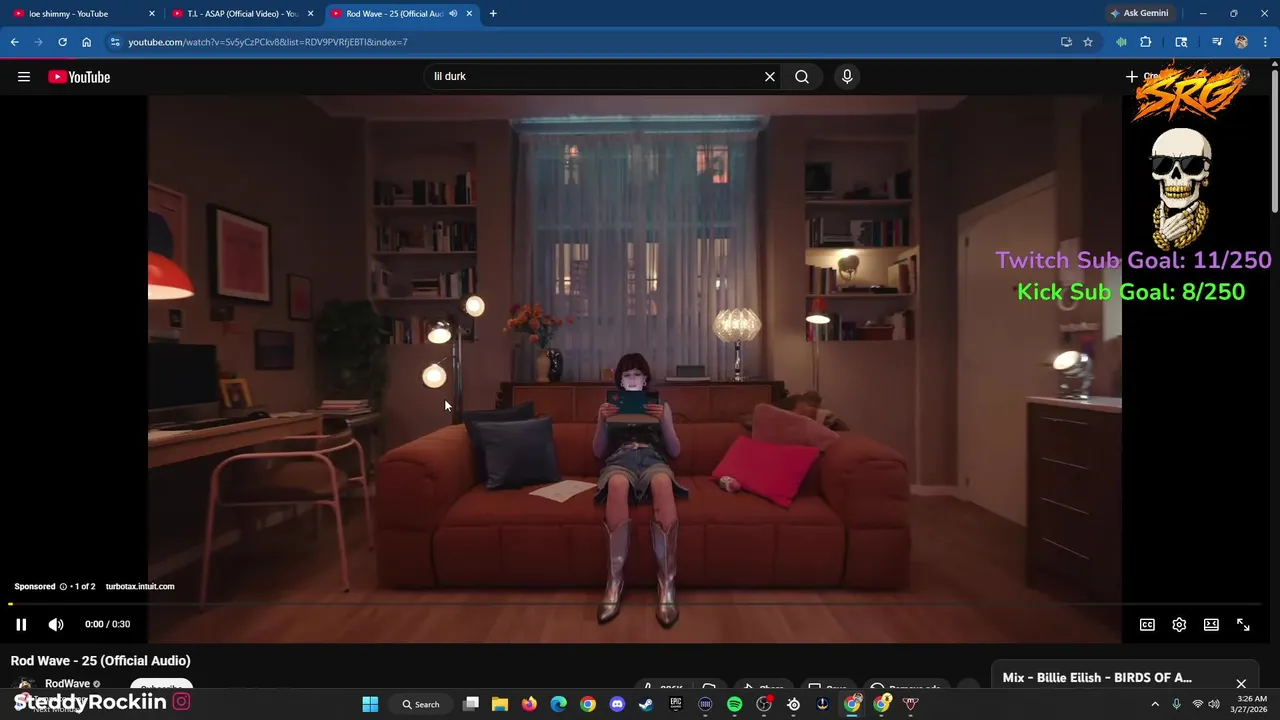This screenshot has height=720, width=1280.
Task: Open volume settings from the tray speaker
Action: pos(1214,704)
